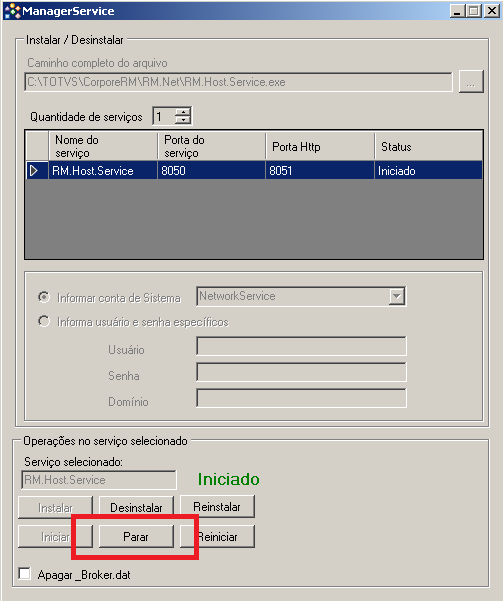The height and width of the screenshot is (601, 503).
Task: Click the Reiniciar button
Action: 217,536
